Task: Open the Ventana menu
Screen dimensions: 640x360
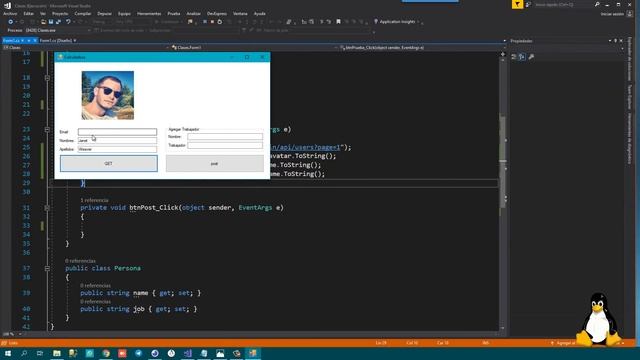Action: point(240,14)
